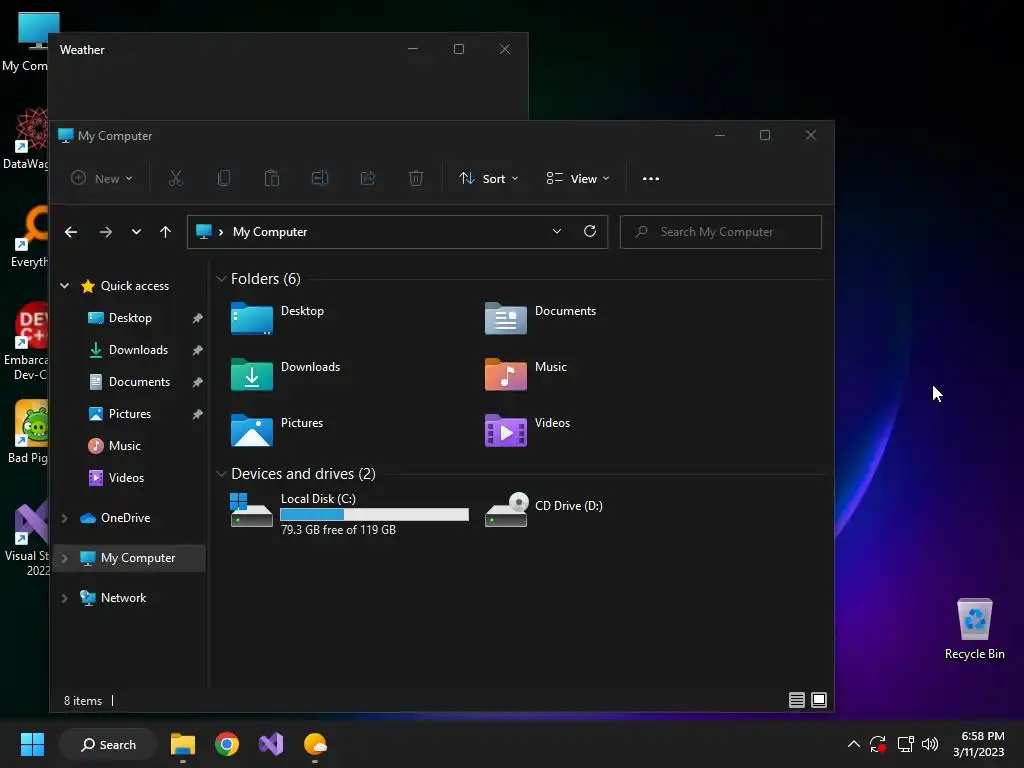Image resolution: width=1024 pixels, height=768 pixels.
Task: Select the CD Drive (D:)
Action: [x=544, y=509]
